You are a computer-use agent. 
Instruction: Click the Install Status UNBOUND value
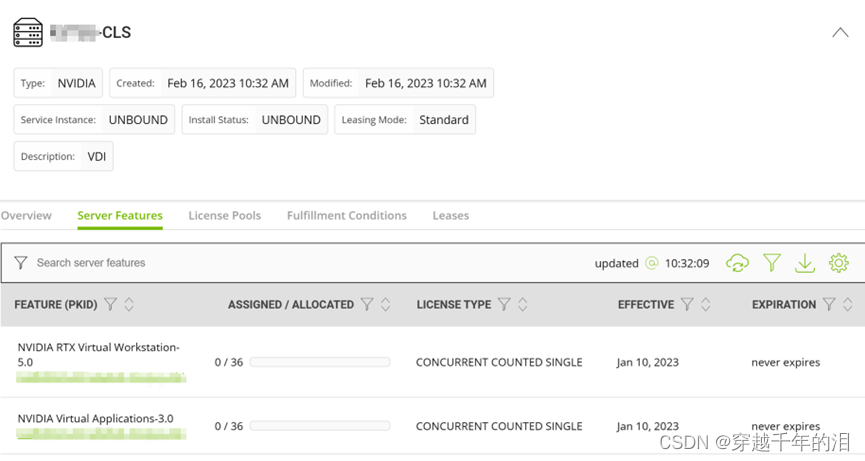[x=291, y=120]
